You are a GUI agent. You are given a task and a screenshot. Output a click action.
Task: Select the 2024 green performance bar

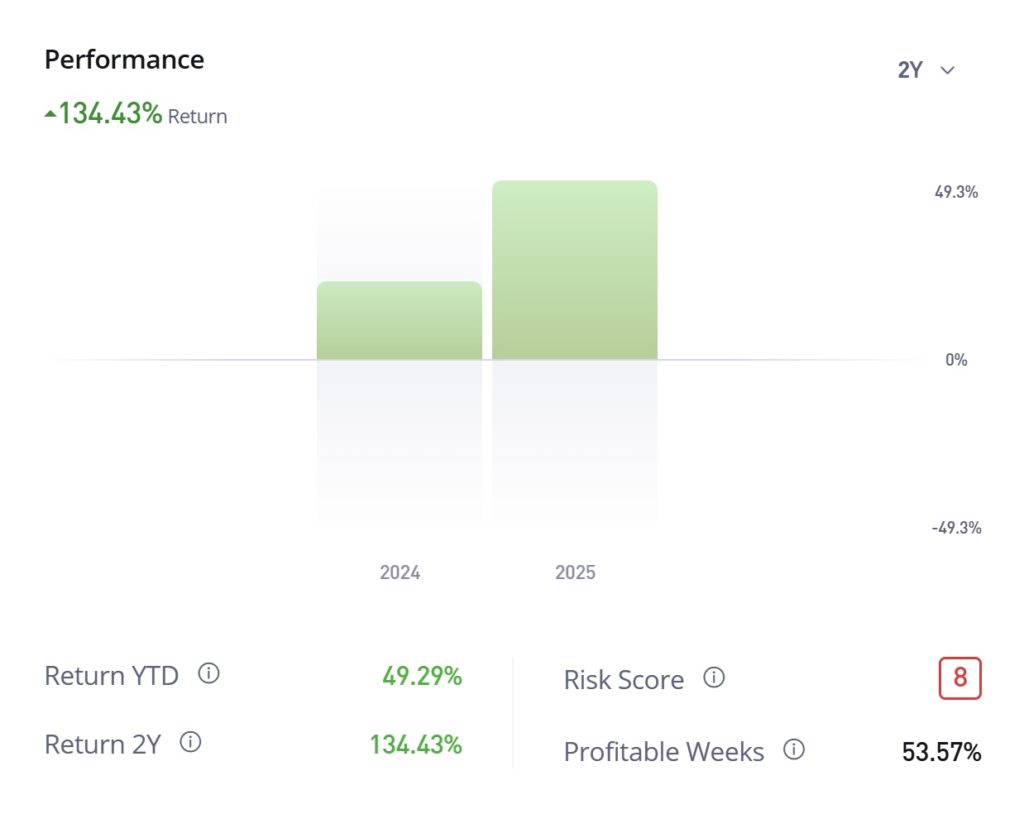click(399, 320)
